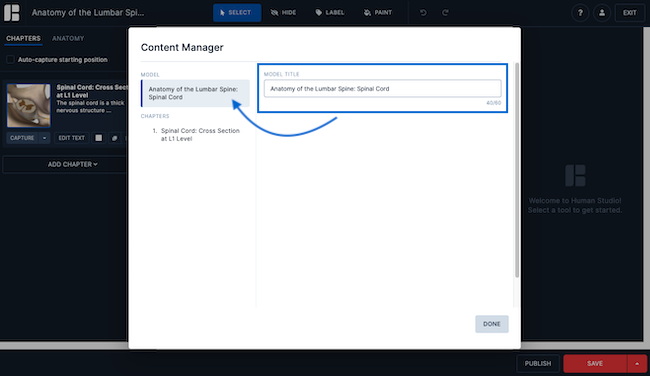Activate the Paint tool
The width and height of the screenshot is (650, 376).
click(x=378, y=12)
